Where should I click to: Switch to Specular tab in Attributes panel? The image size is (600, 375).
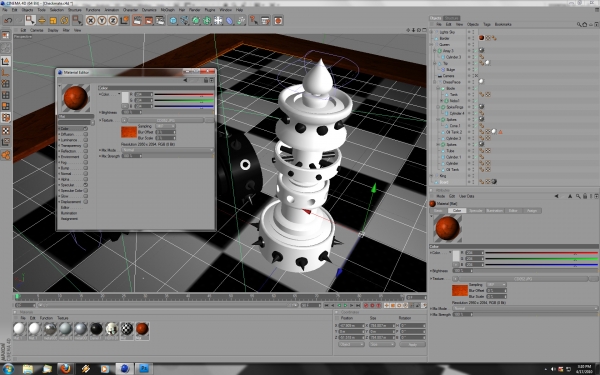[x=476, y=210]
